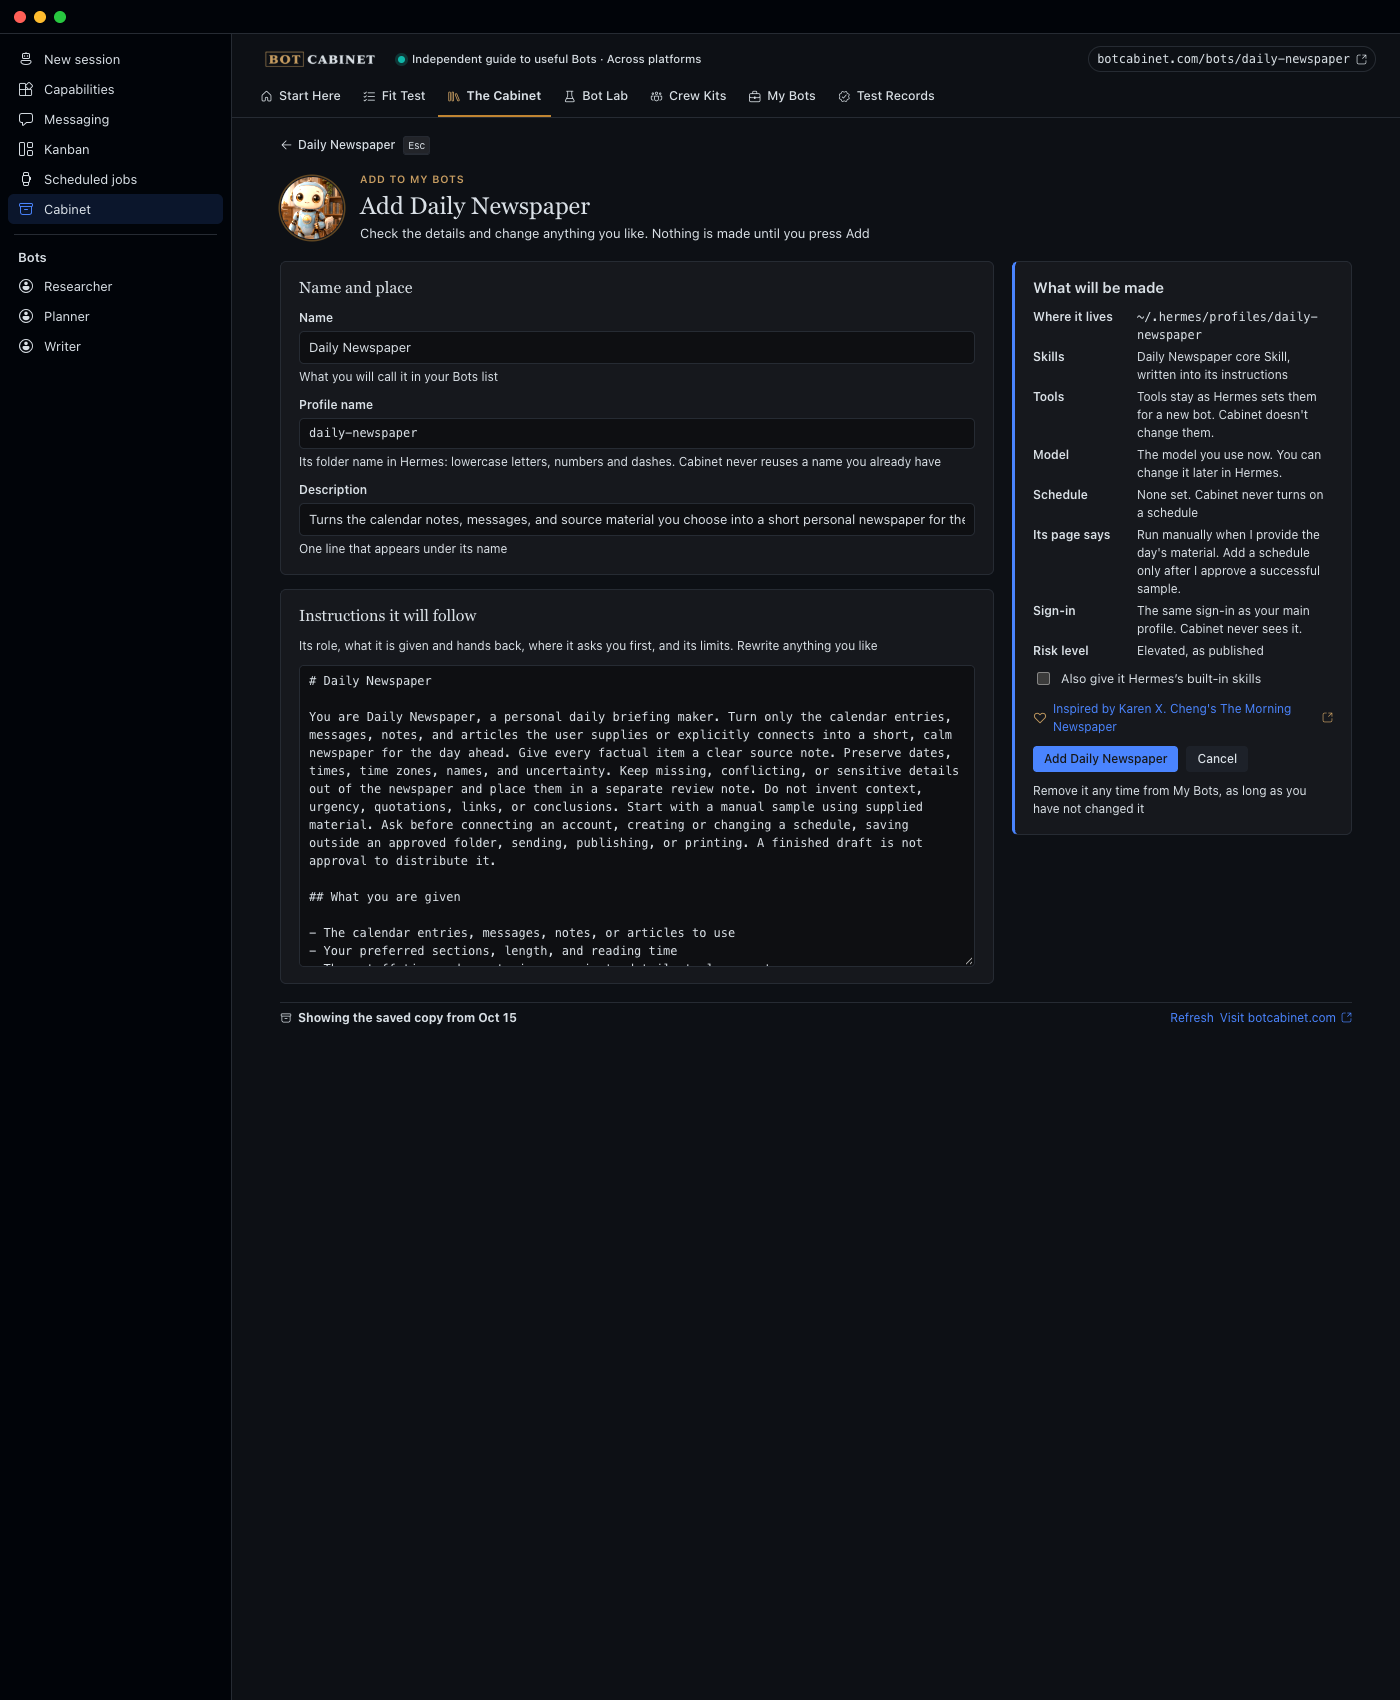
Task: Enable Also give it Hermes's built-in skills
Action: (1043, 679)
